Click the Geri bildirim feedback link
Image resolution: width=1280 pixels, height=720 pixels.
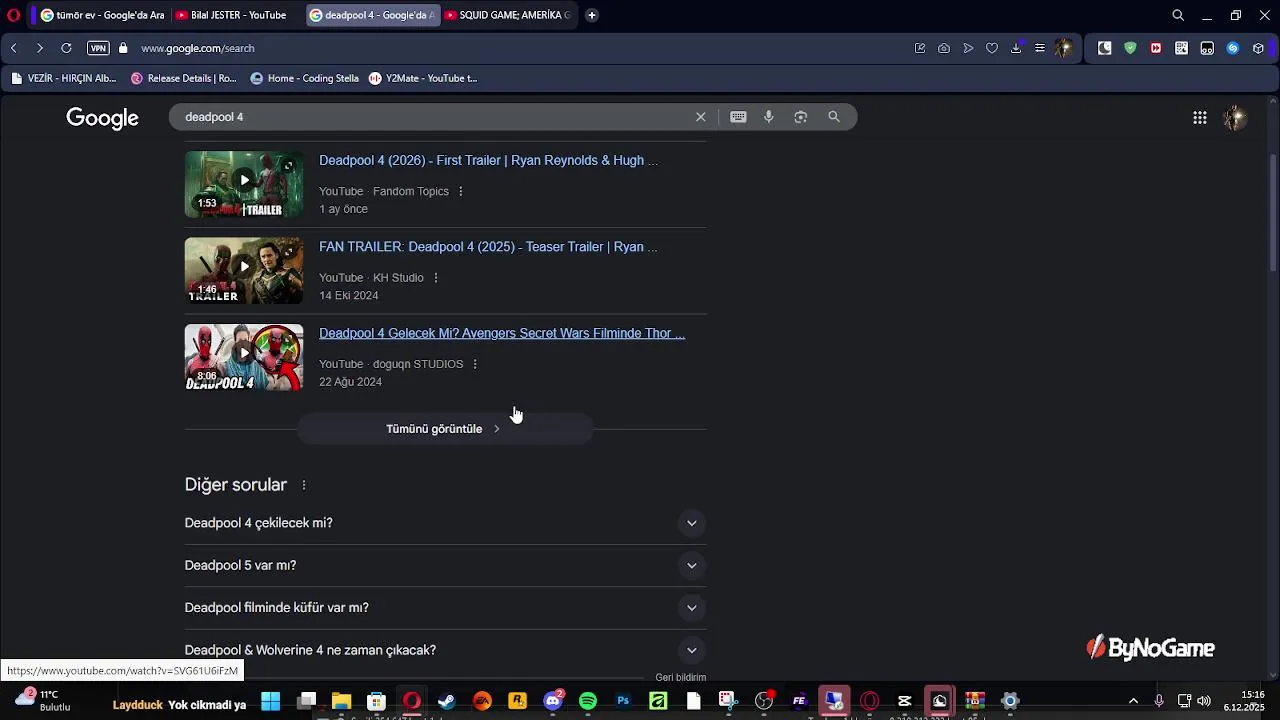681,677
